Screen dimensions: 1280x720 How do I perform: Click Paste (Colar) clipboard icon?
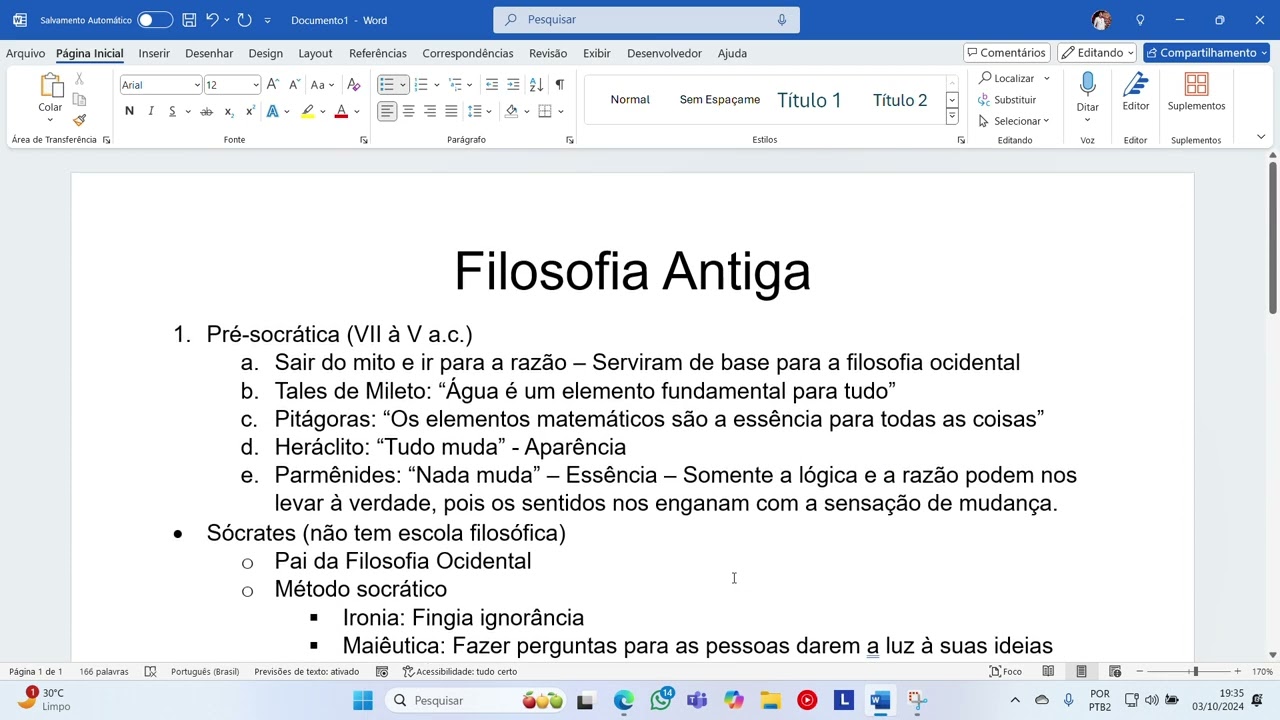50,87
